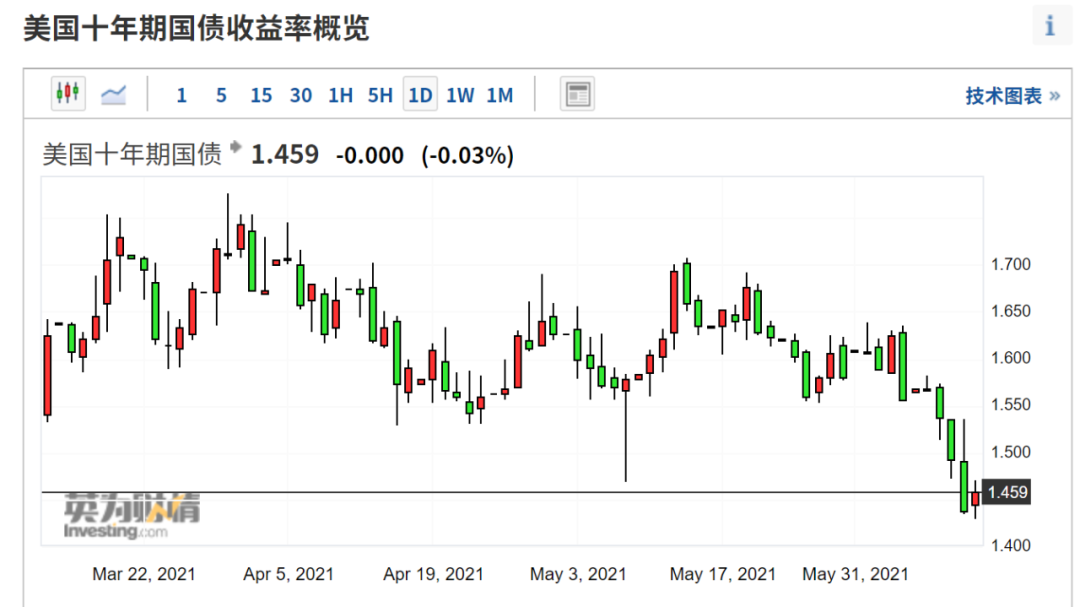The width and height of the screenshot is (1080, 607).
Task: Click the 美国十年期国债 instrument name
Action: (x=132, y=154)
